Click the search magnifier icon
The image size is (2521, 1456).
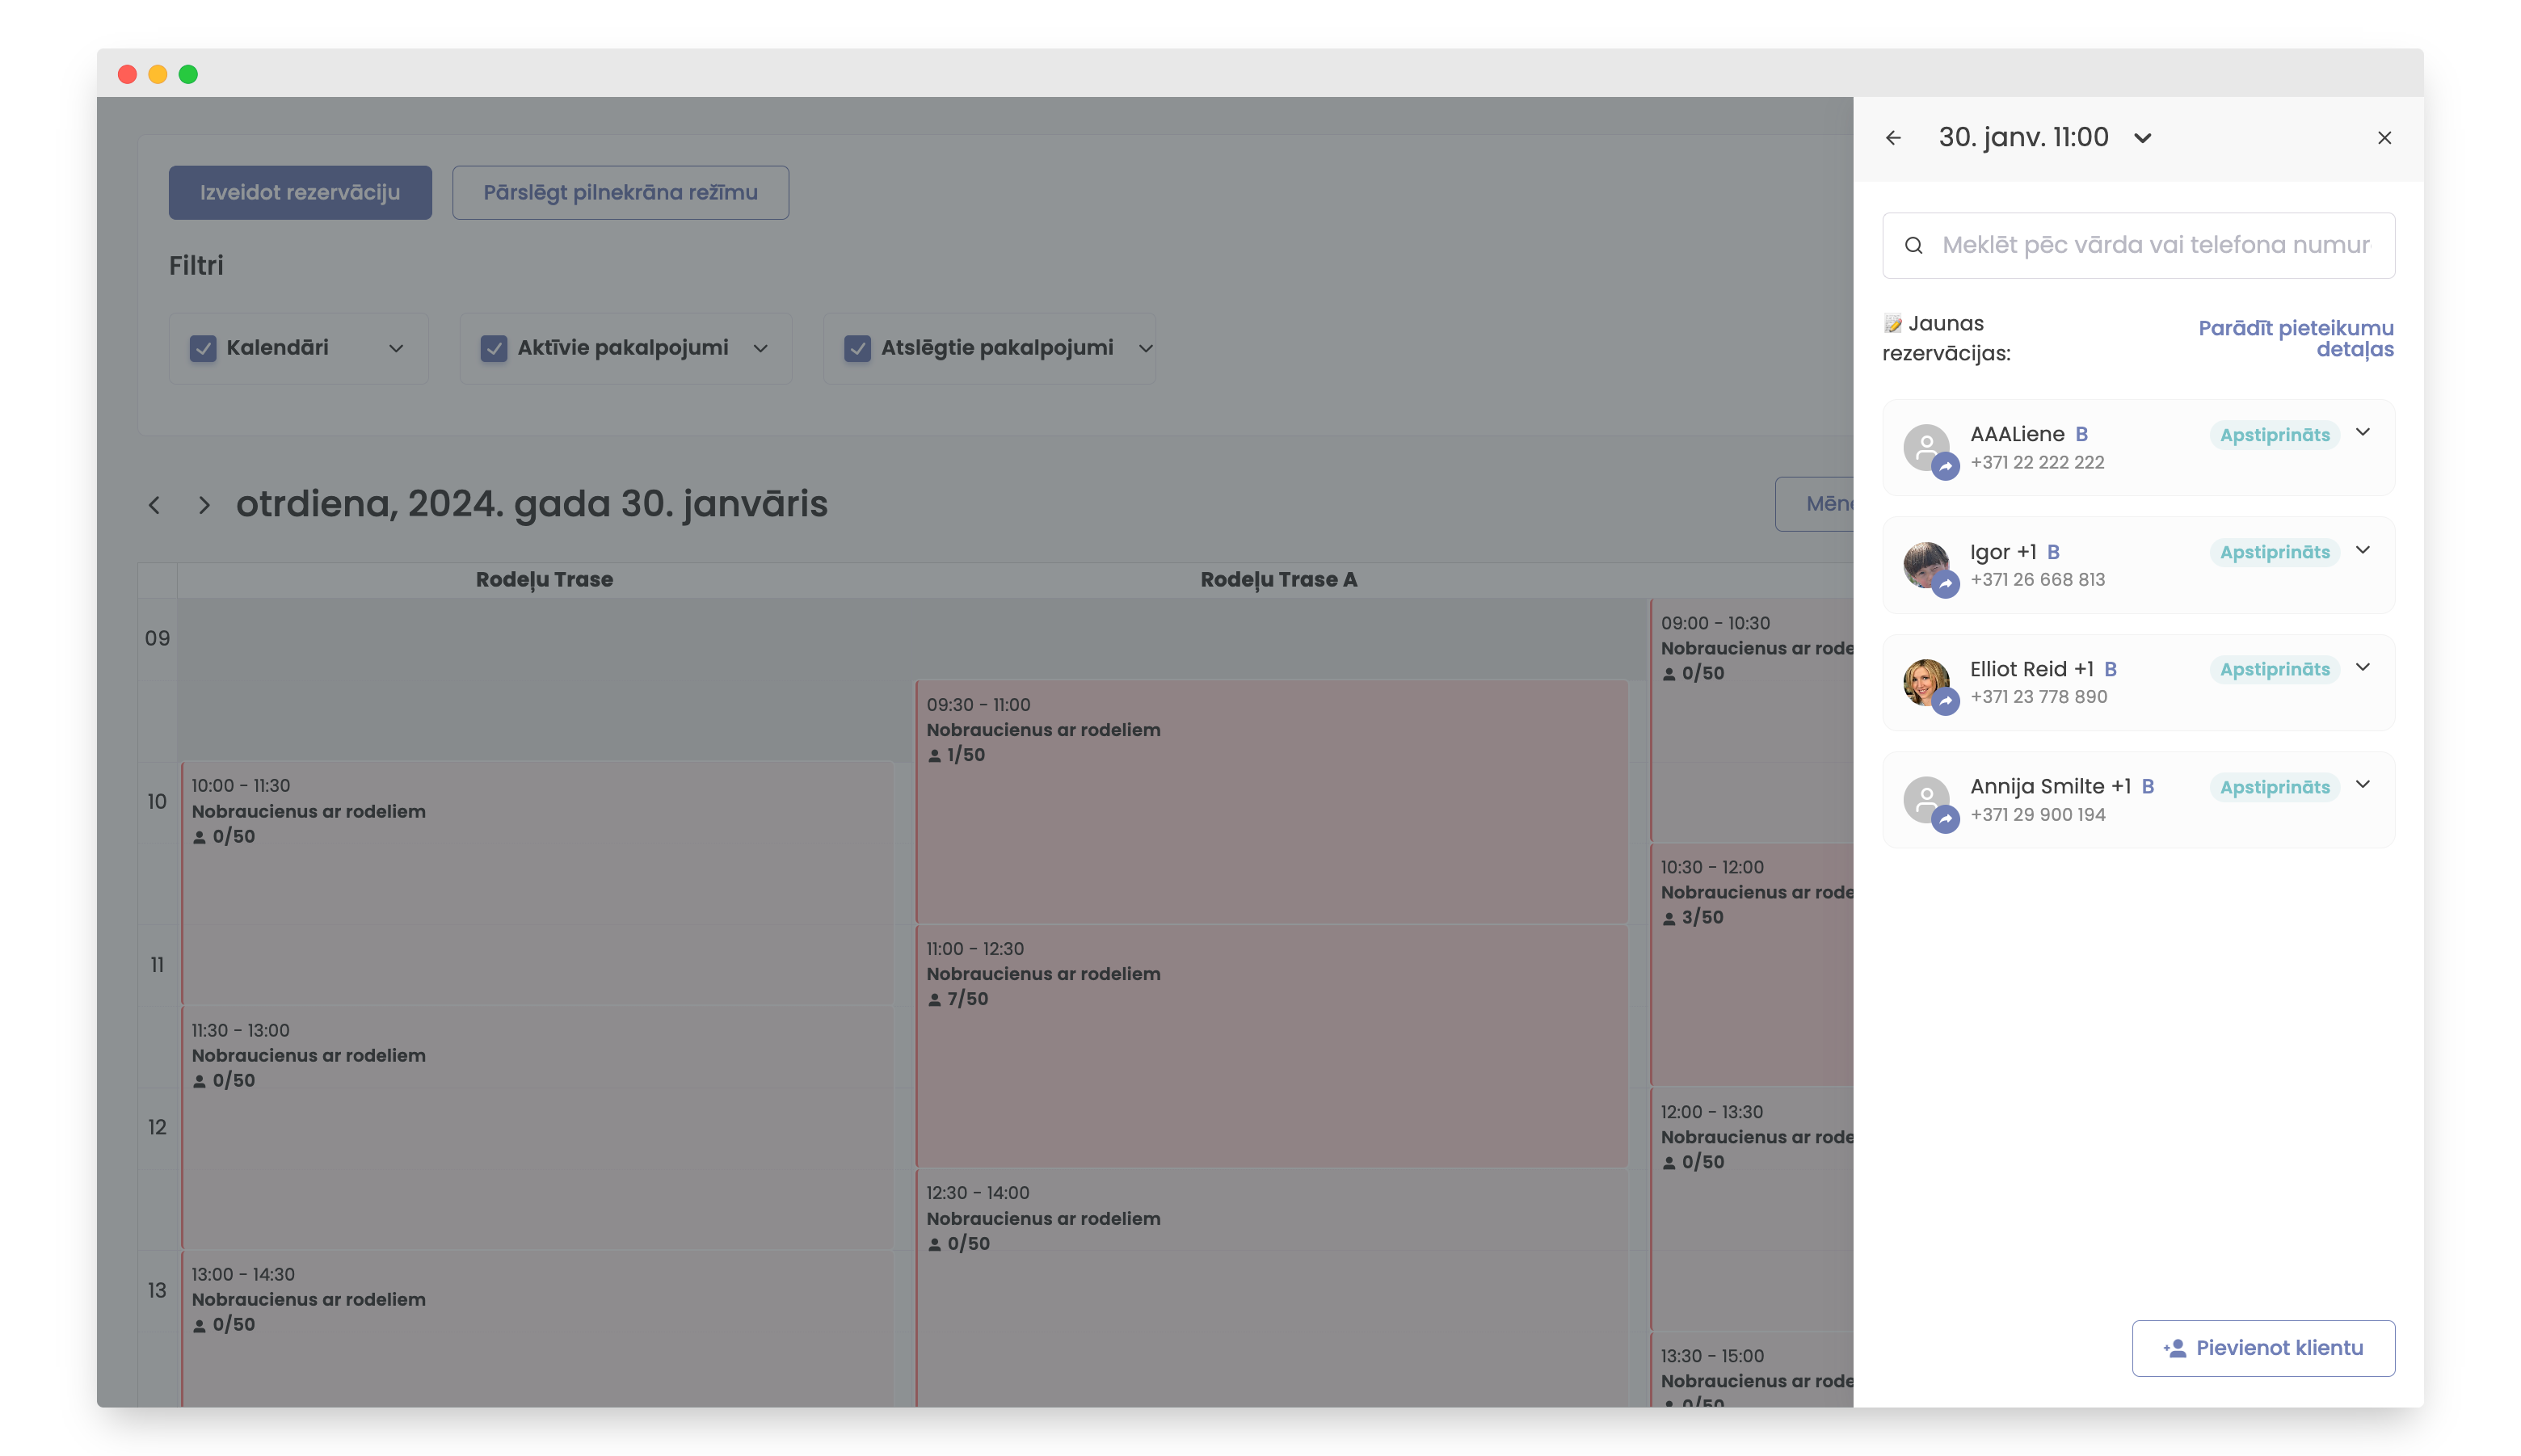point(1913,245)
